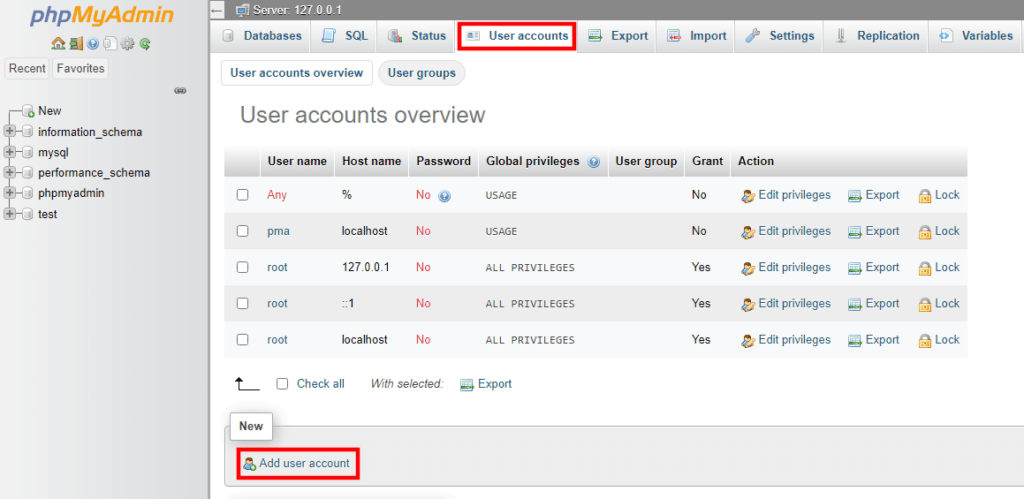Switch to User groups sub-tab
The image size is (1024, 499).
(x=422, y=73)
